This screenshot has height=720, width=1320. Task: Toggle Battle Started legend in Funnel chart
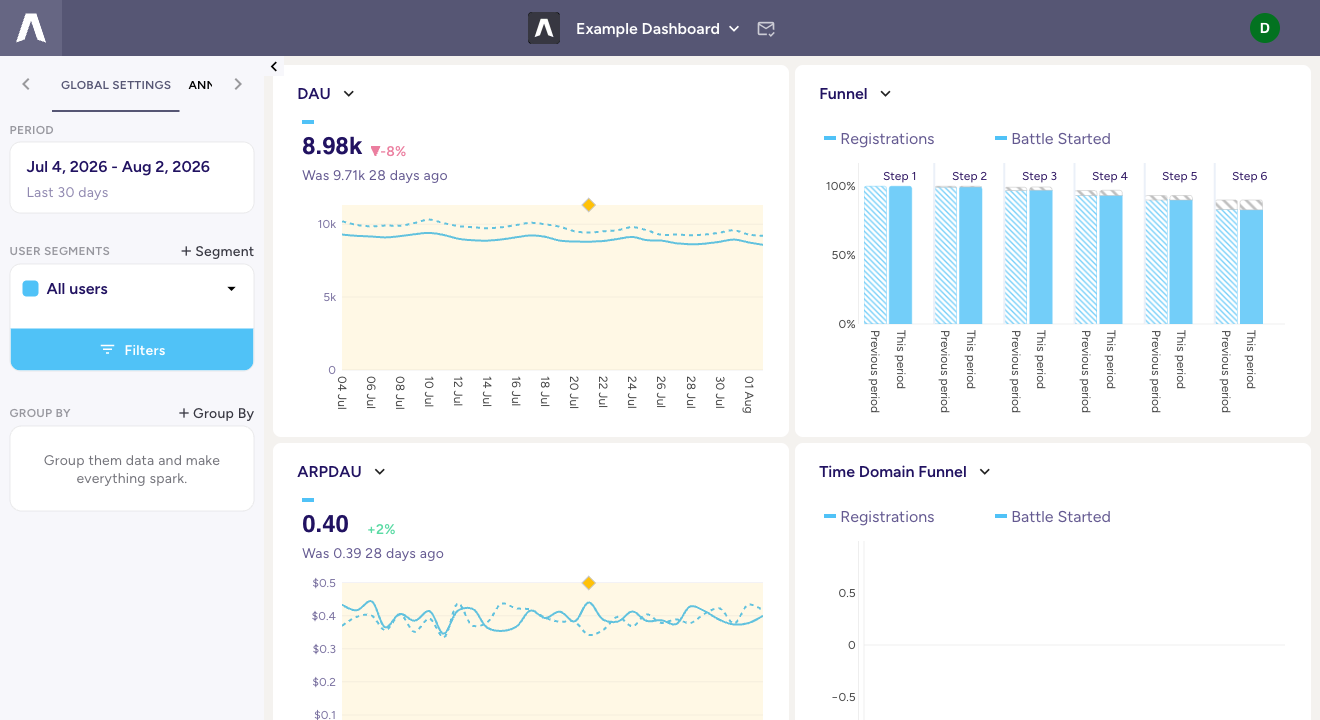[1053, 139]
